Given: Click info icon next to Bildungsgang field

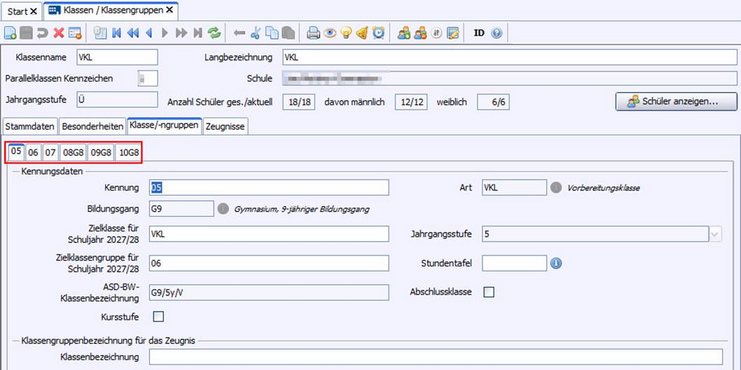Looking at the screenshot, I should click(223, 209).
